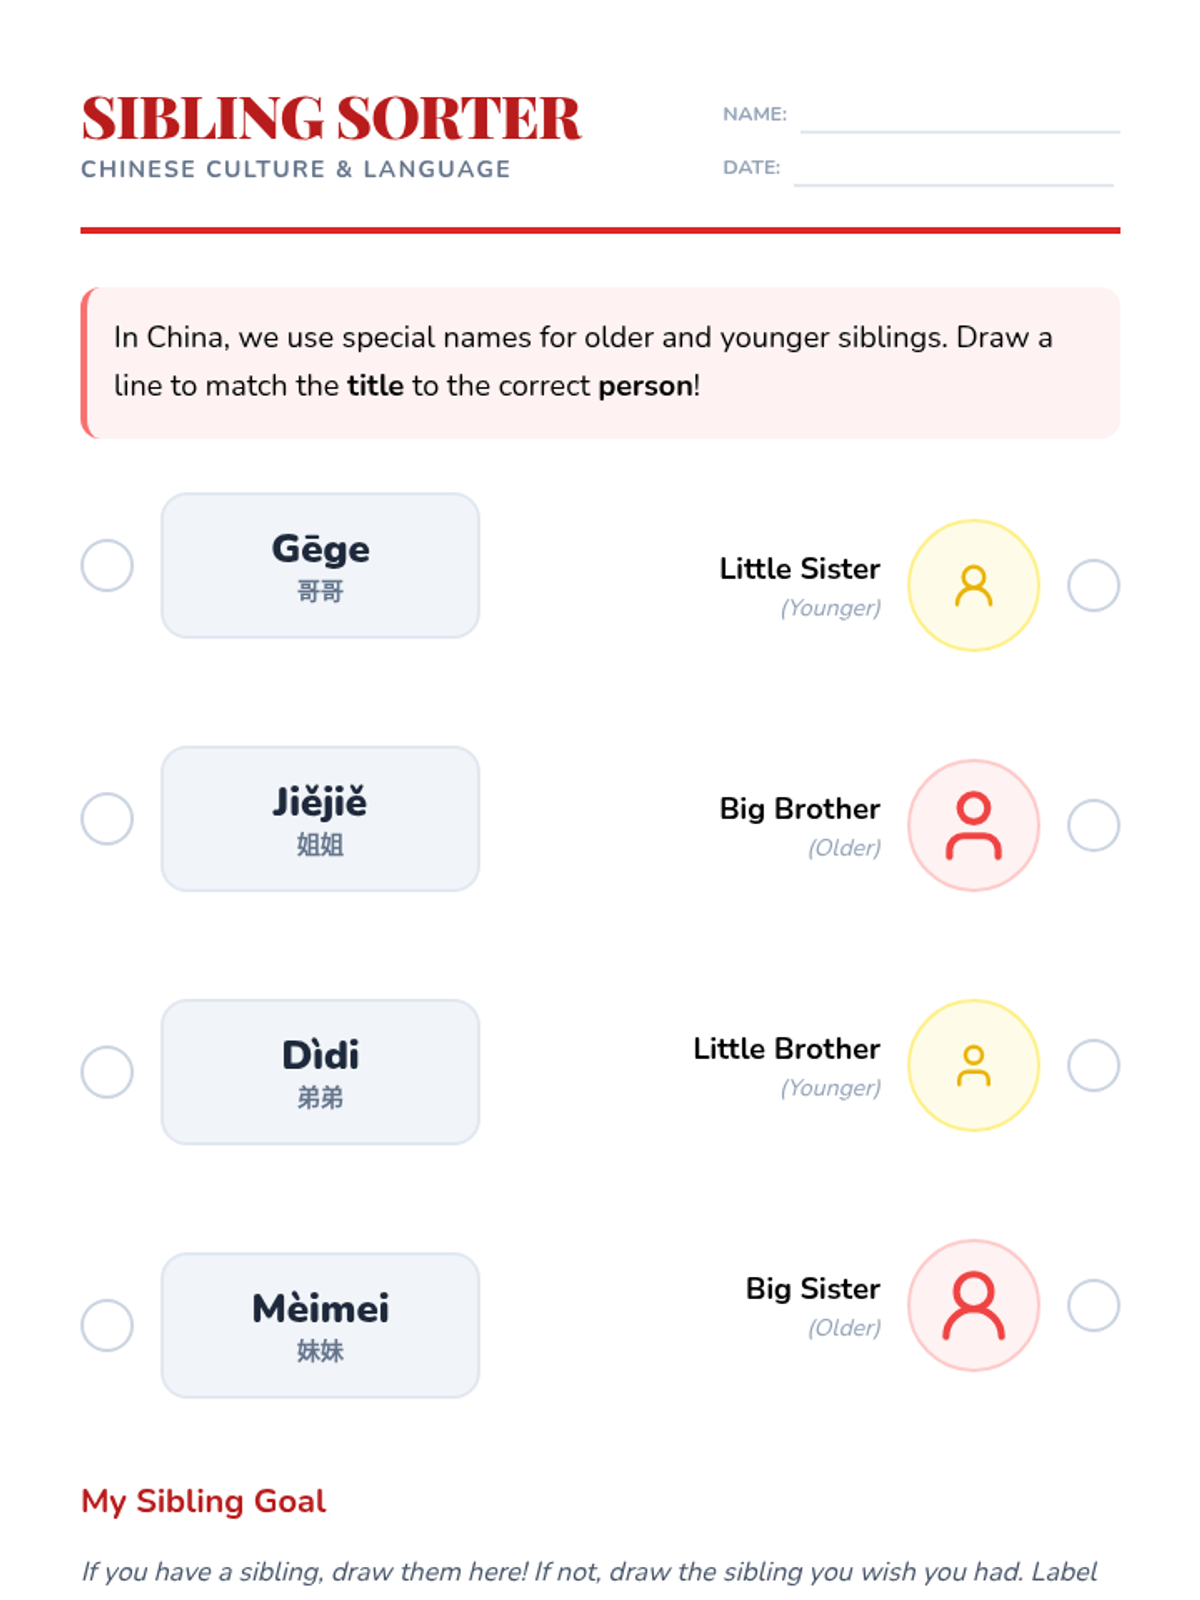Click the Big Brother person icon
The height and width of the screenshot is (1600, 1200).
pos(973,825)
